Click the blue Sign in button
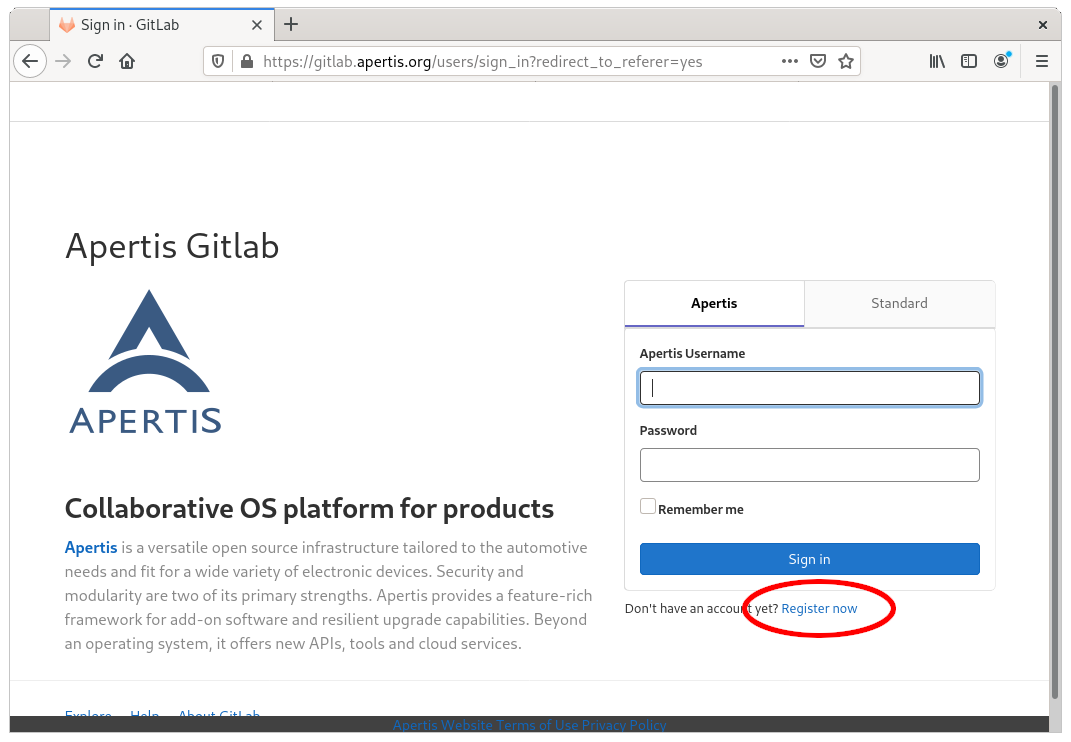The height and width of the screenshot is (742, 1071). pyautogui.click(x=809, y=559)
